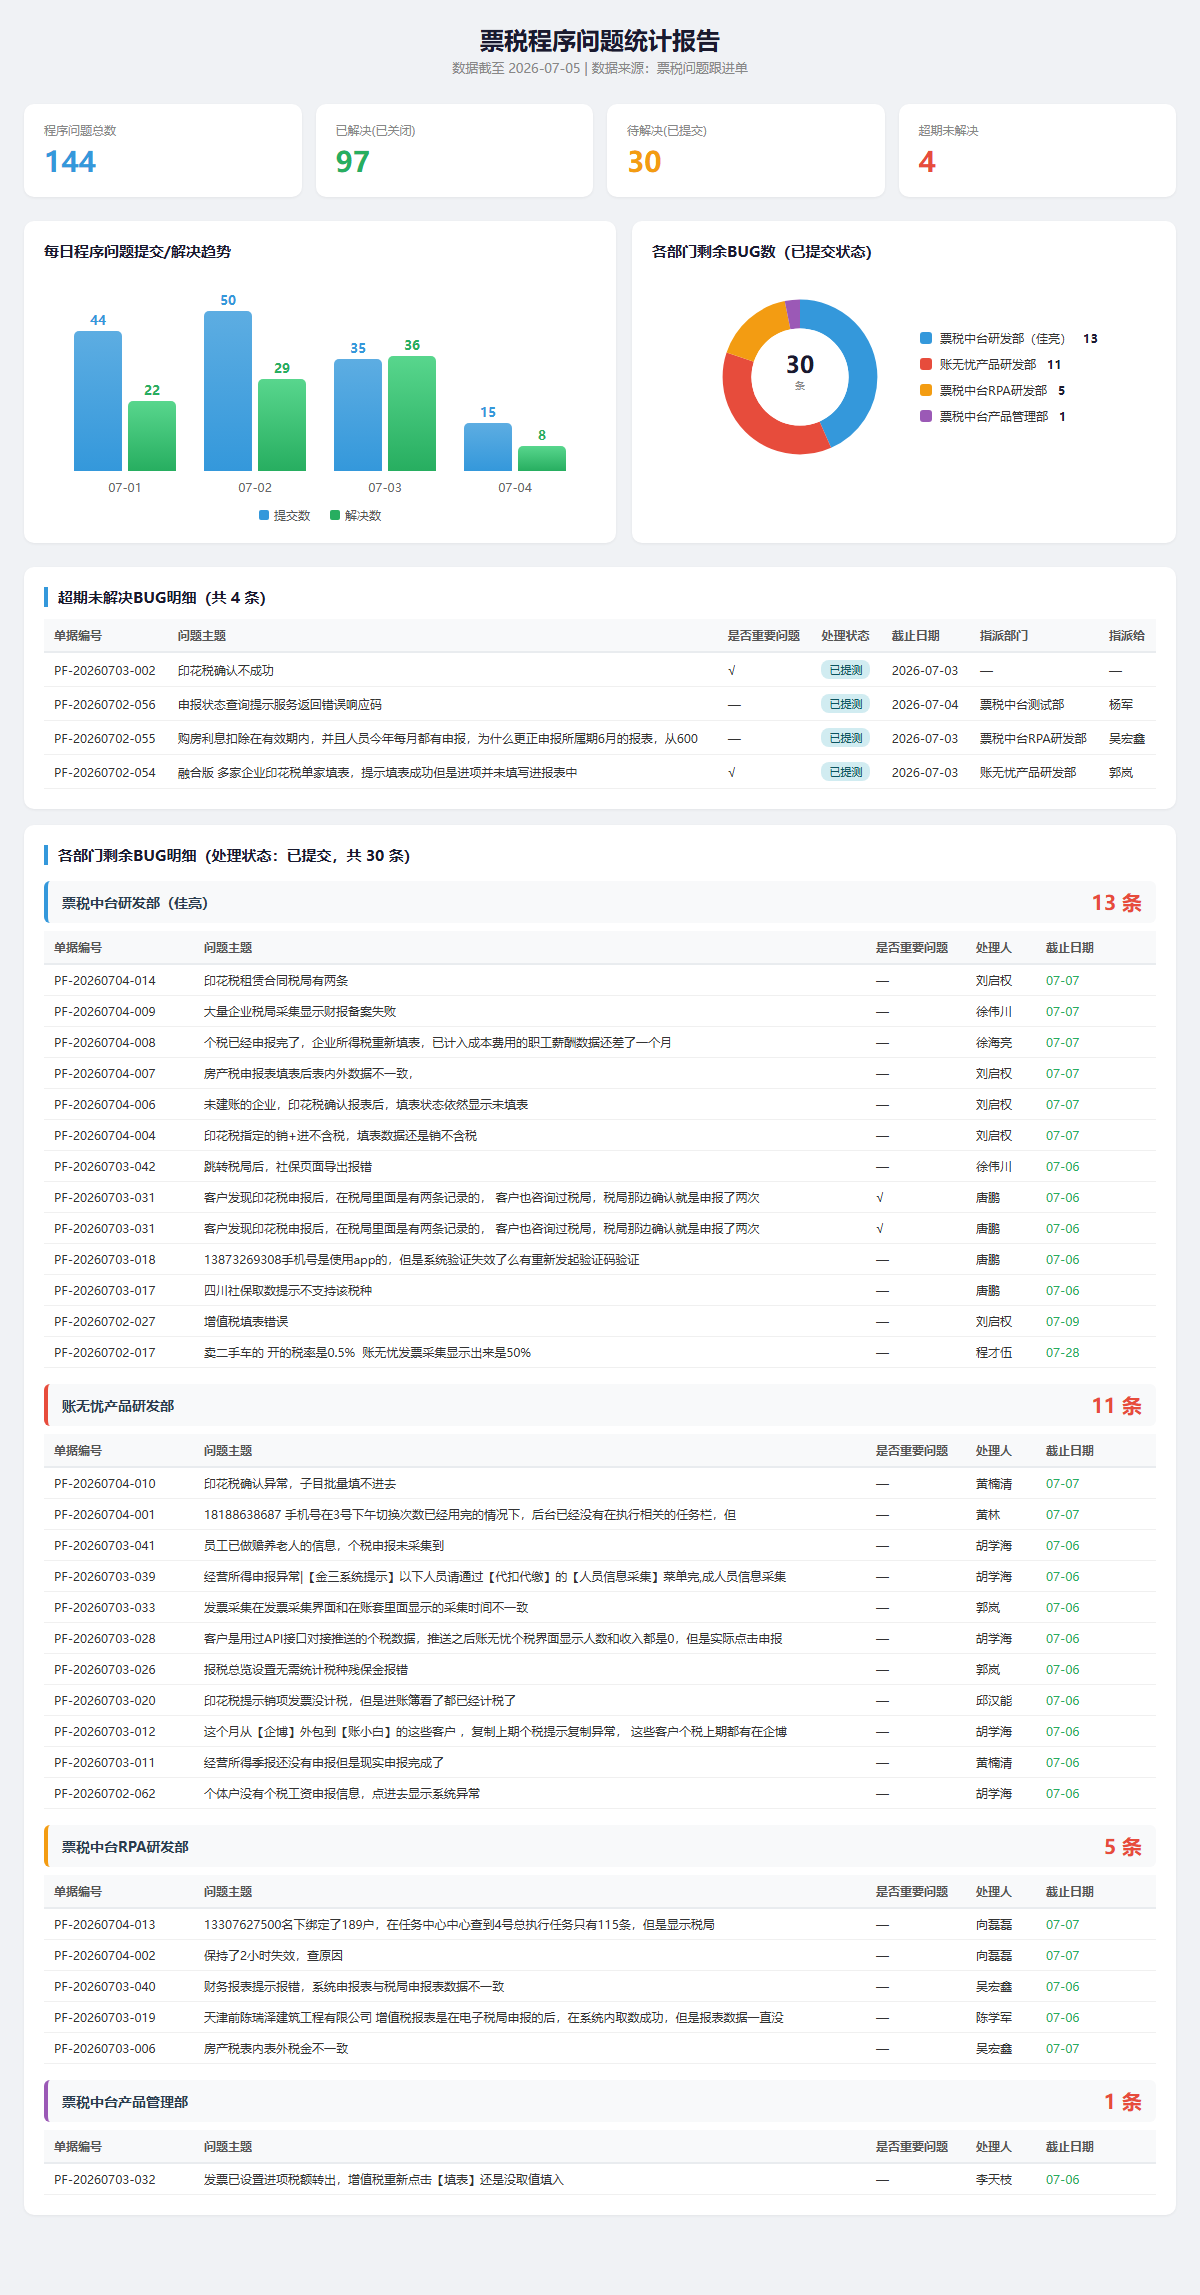
Task: Click handler 徐海亮 in PF-20260704-008 row
Action: point(994,1042)
